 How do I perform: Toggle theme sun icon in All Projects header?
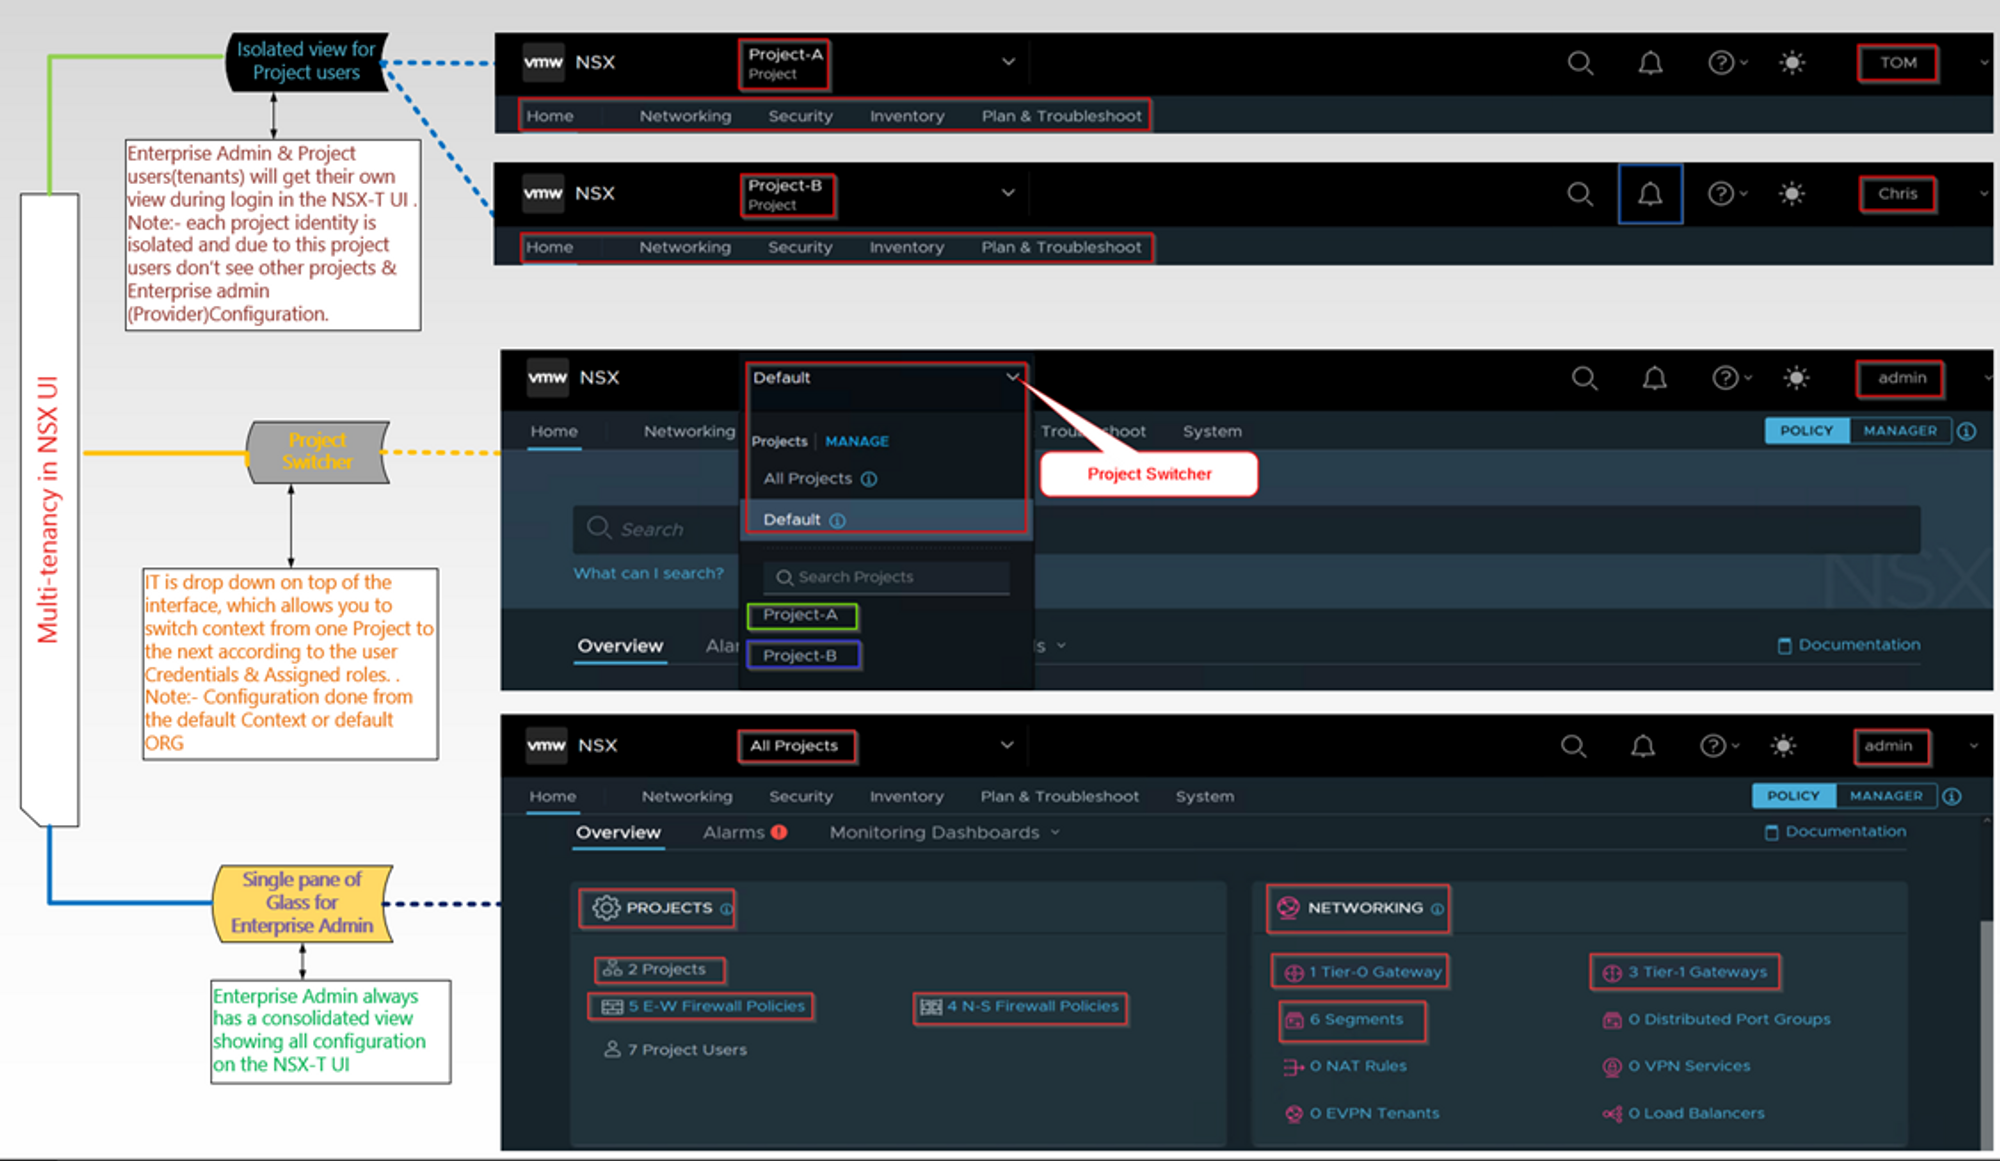coord(1783,746)
